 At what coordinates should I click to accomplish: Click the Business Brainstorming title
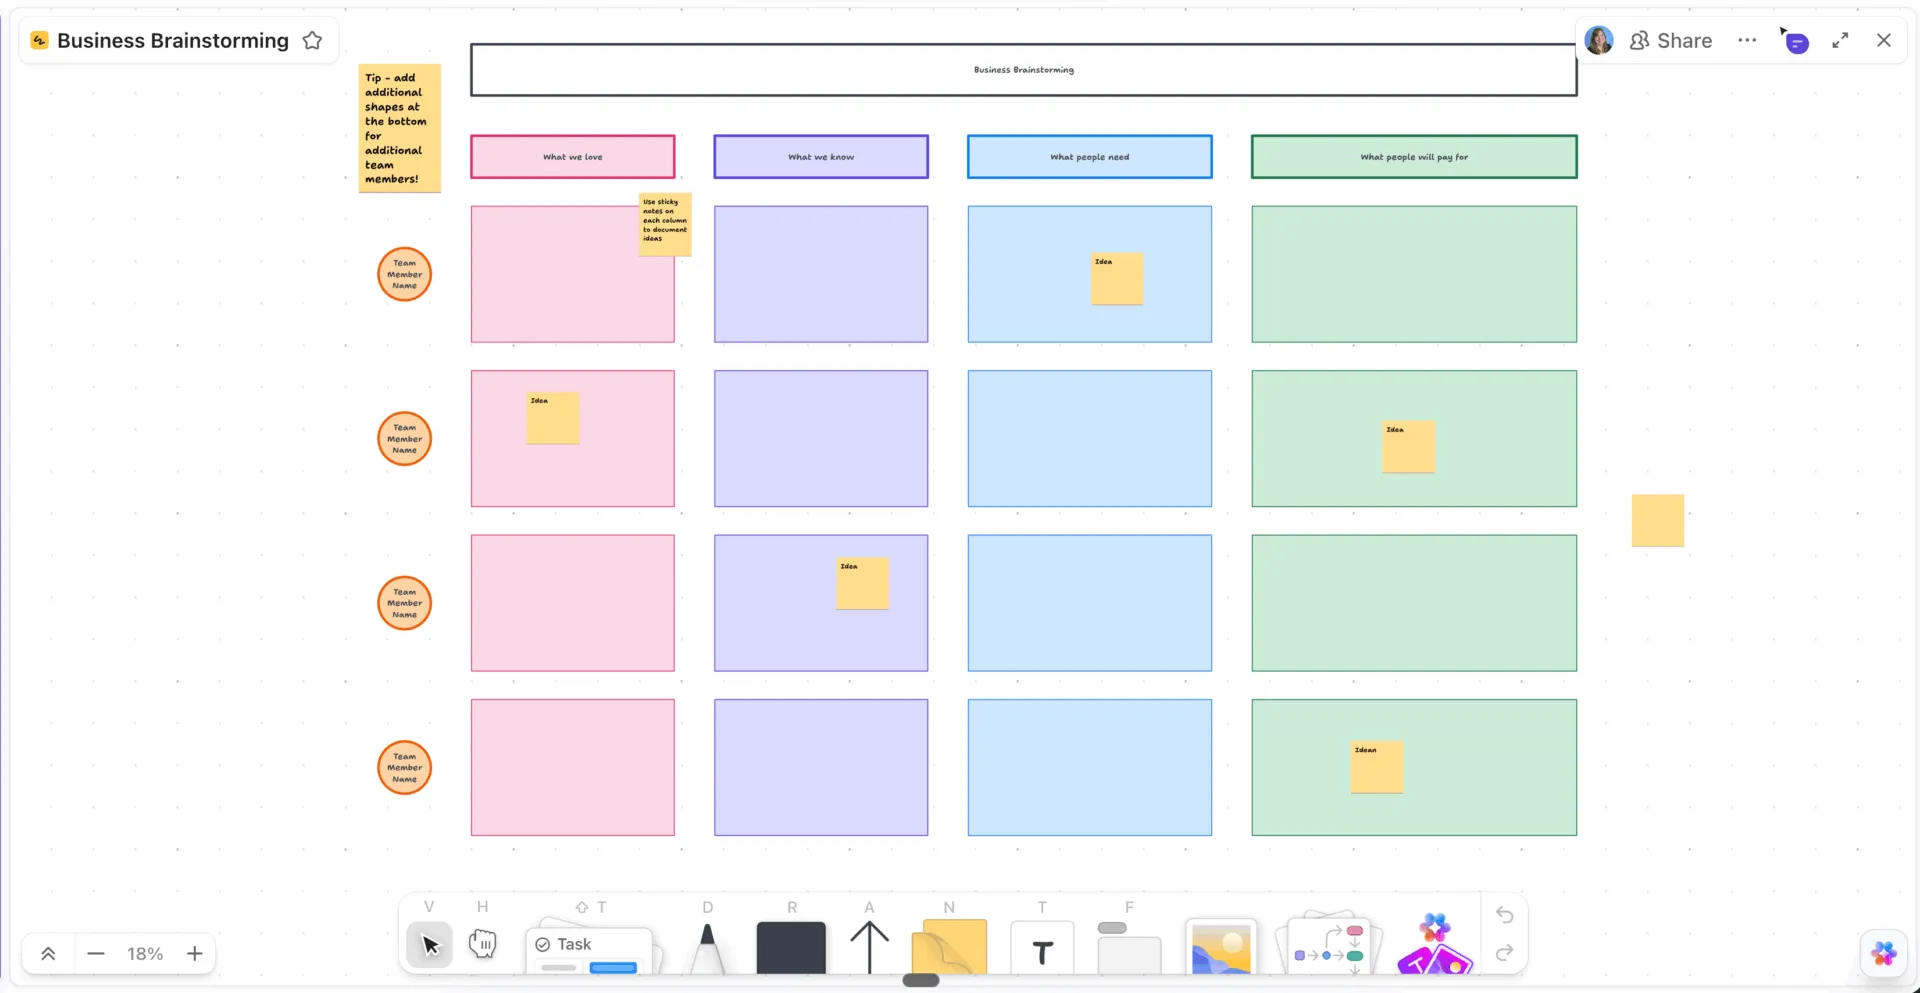(173, 41)
